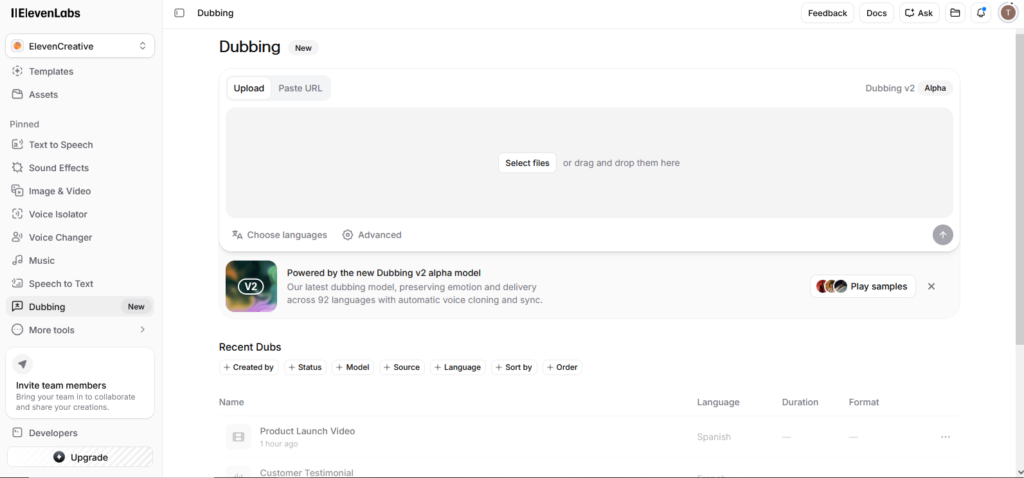Click the Alpha badge beside Dubbing v2
1024x478 pixels.
click(935, 88)
